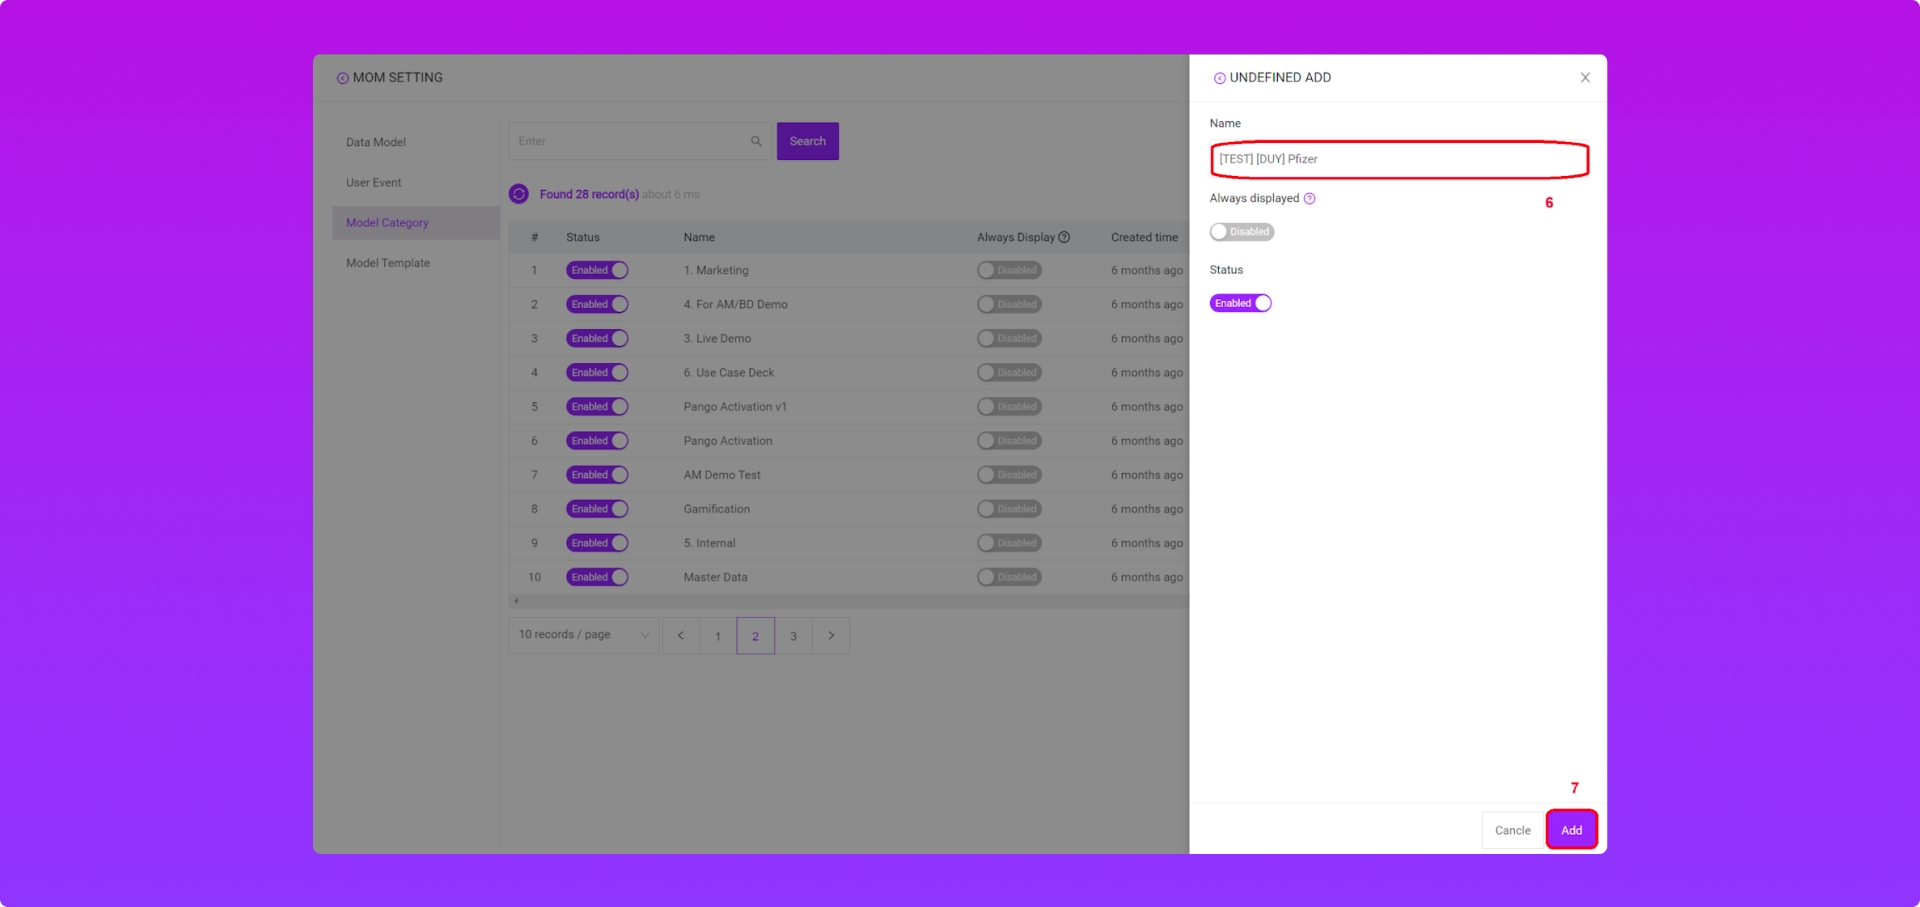Click the Name input field
Image resolution: width=1920 pixels, height=907 pixels.
tap(1398, 159)
